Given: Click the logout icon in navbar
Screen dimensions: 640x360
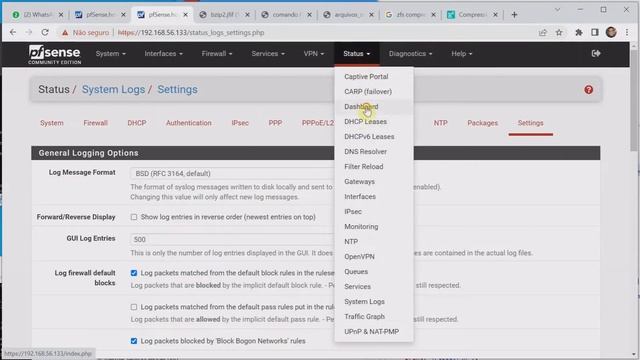Looking at the screenshot, I should pyautogui.click(x=596, y=53).
